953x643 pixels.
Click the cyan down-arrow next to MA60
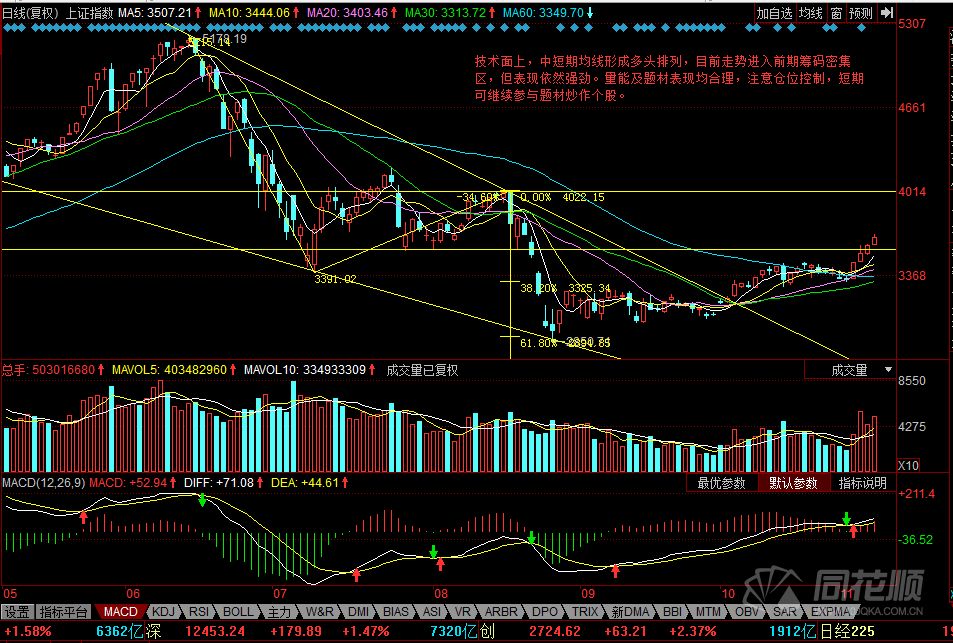coord(589,13)
